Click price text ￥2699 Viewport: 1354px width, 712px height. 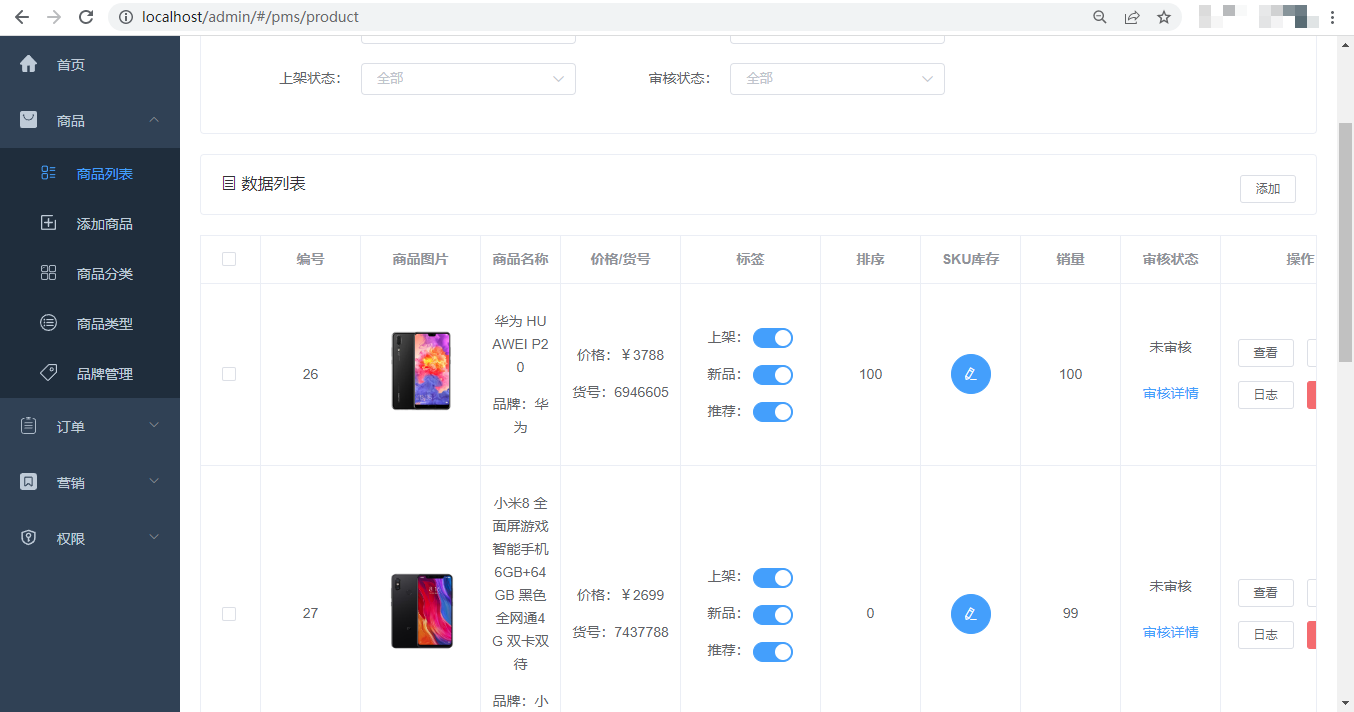coord(642,595)
